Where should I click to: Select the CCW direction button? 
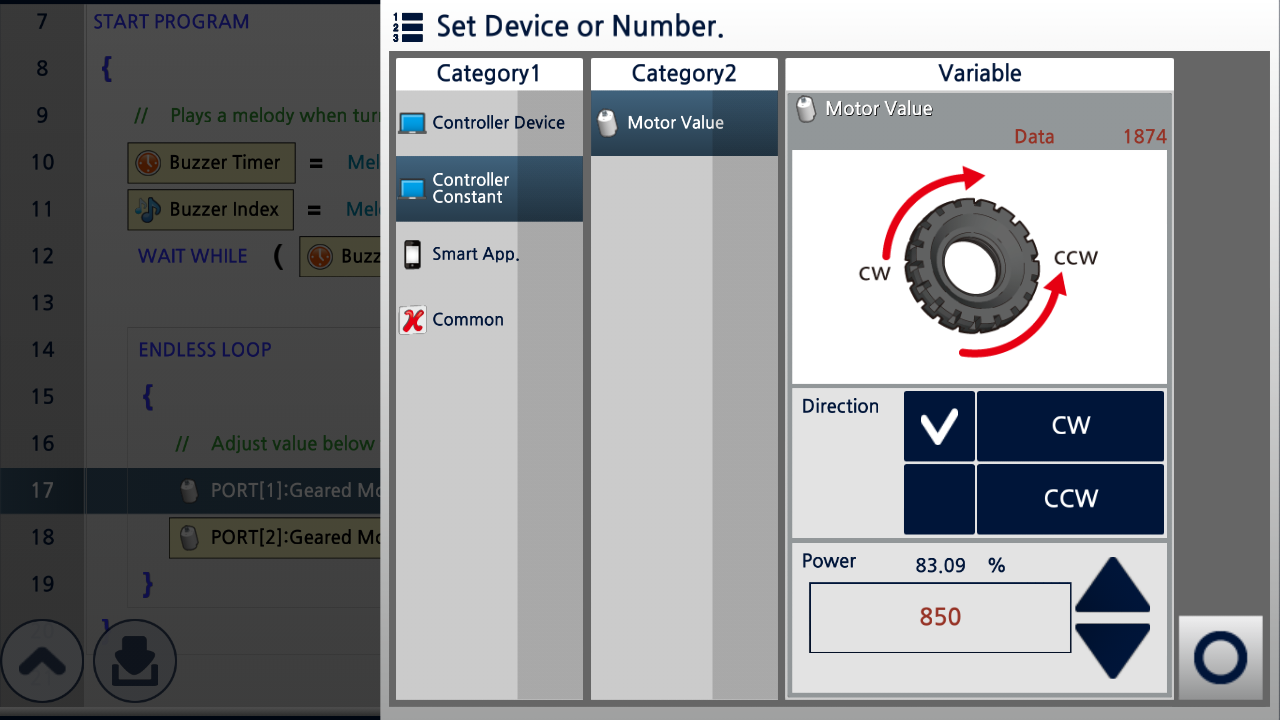click(1070, 499)
